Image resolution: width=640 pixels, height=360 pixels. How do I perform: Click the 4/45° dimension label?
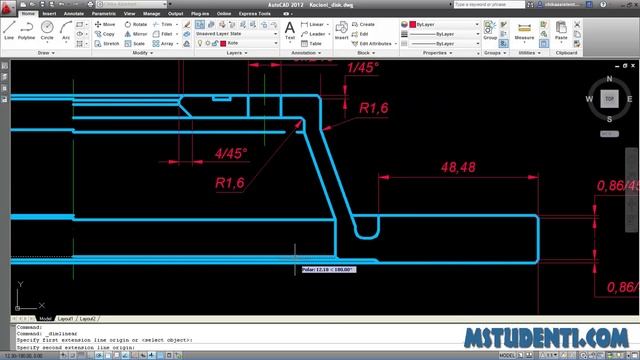pos(231,154)
